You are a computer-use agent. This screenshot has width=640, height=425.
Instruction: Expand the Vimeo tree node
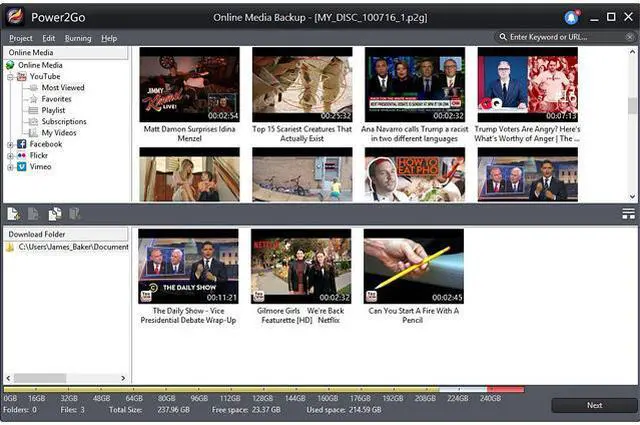10,167
